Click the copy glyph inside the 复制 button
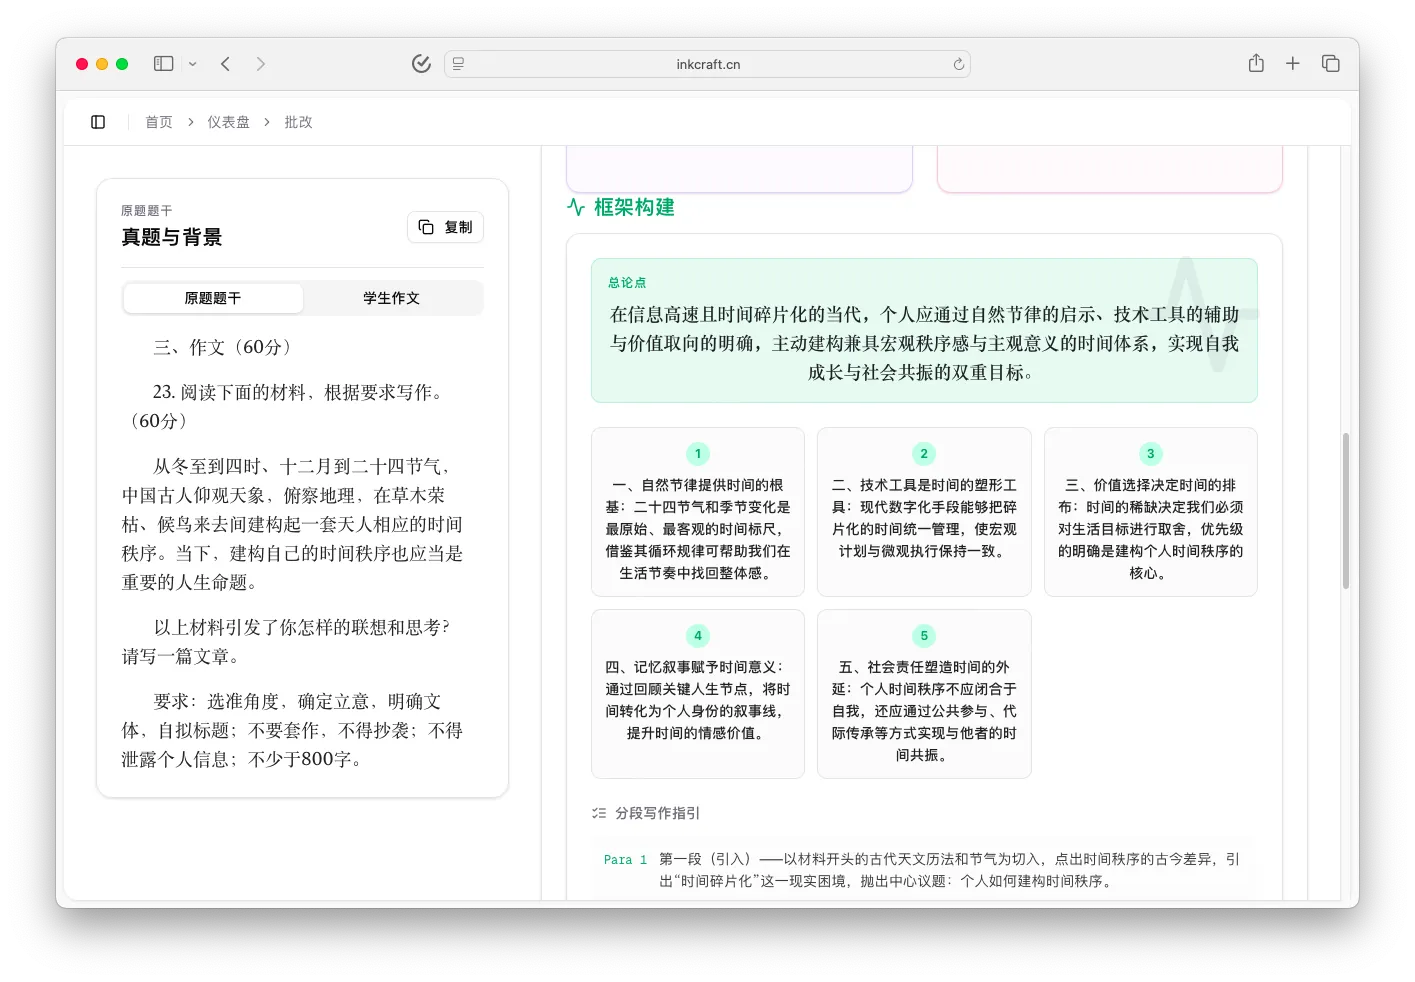This screenshot has width=1415, height=982. click(x=425, y=227)
